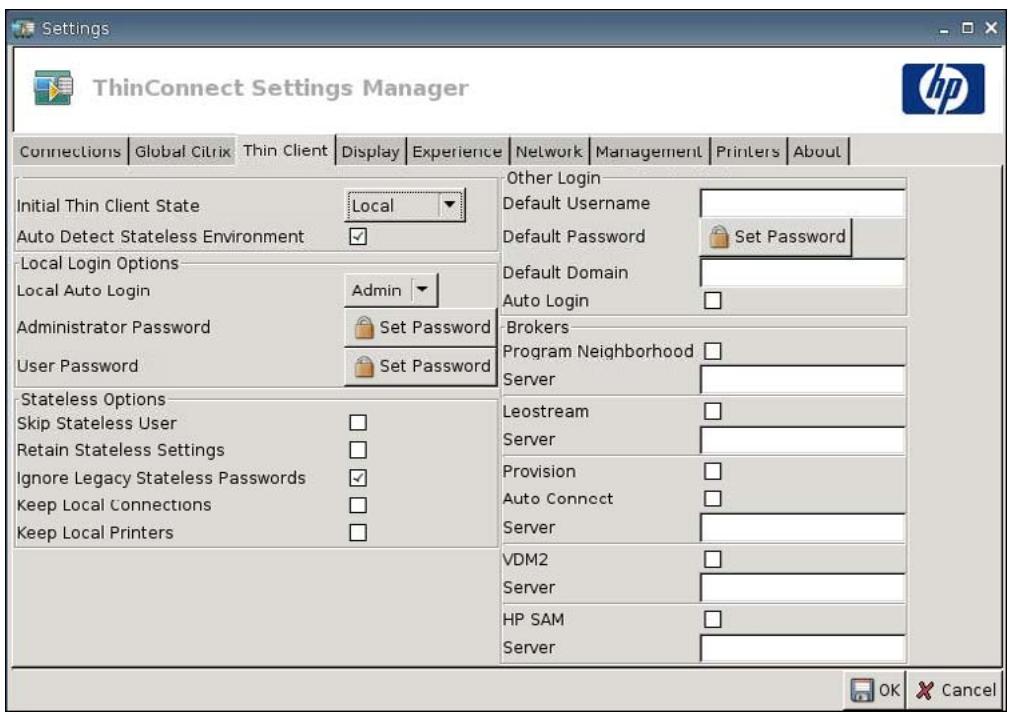Click Set Password for User Password
This screenshot has height=715, width=1012.
420,366
